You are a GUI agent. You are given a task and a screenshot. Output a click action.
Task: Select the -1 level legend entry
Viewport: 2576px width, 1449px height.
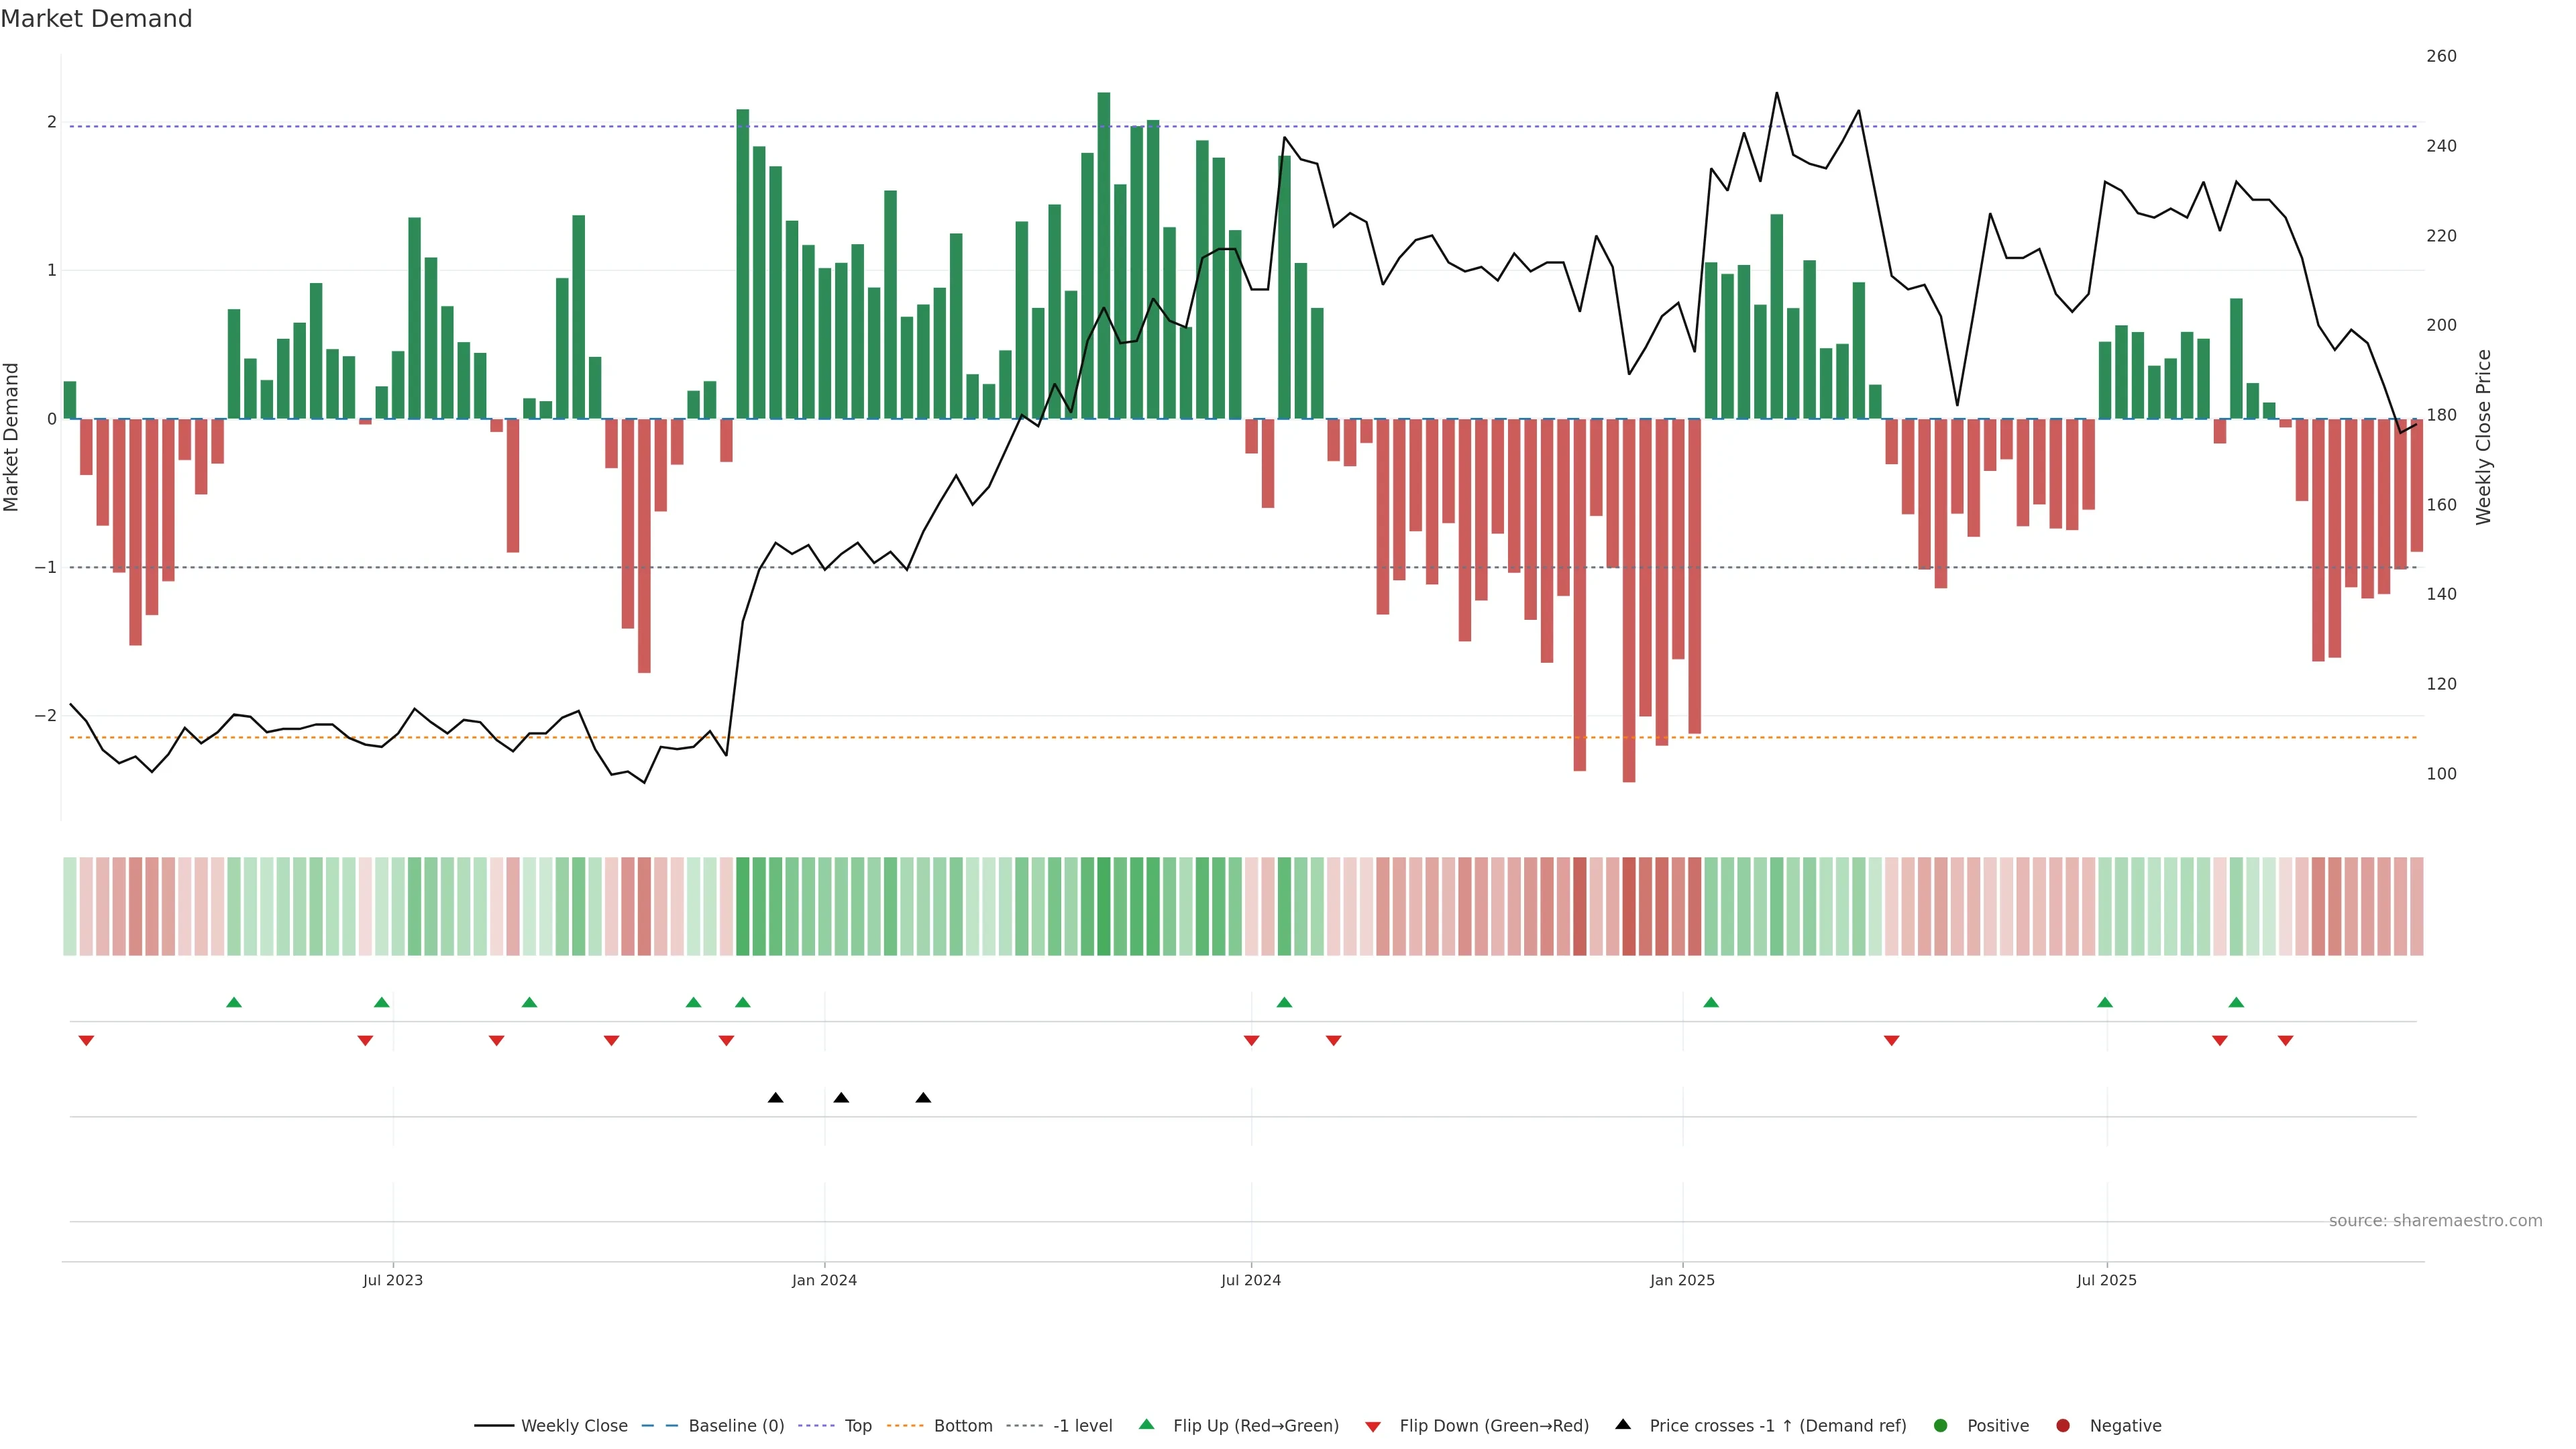pyautogui.click(x=1082, y=1425)
